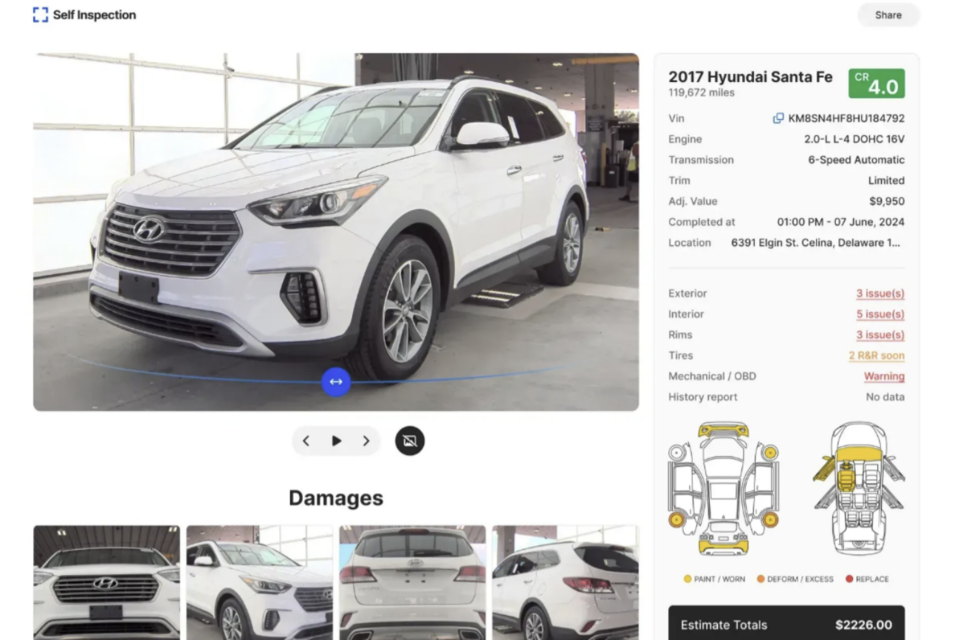Click the Share button

click(888, 15)
